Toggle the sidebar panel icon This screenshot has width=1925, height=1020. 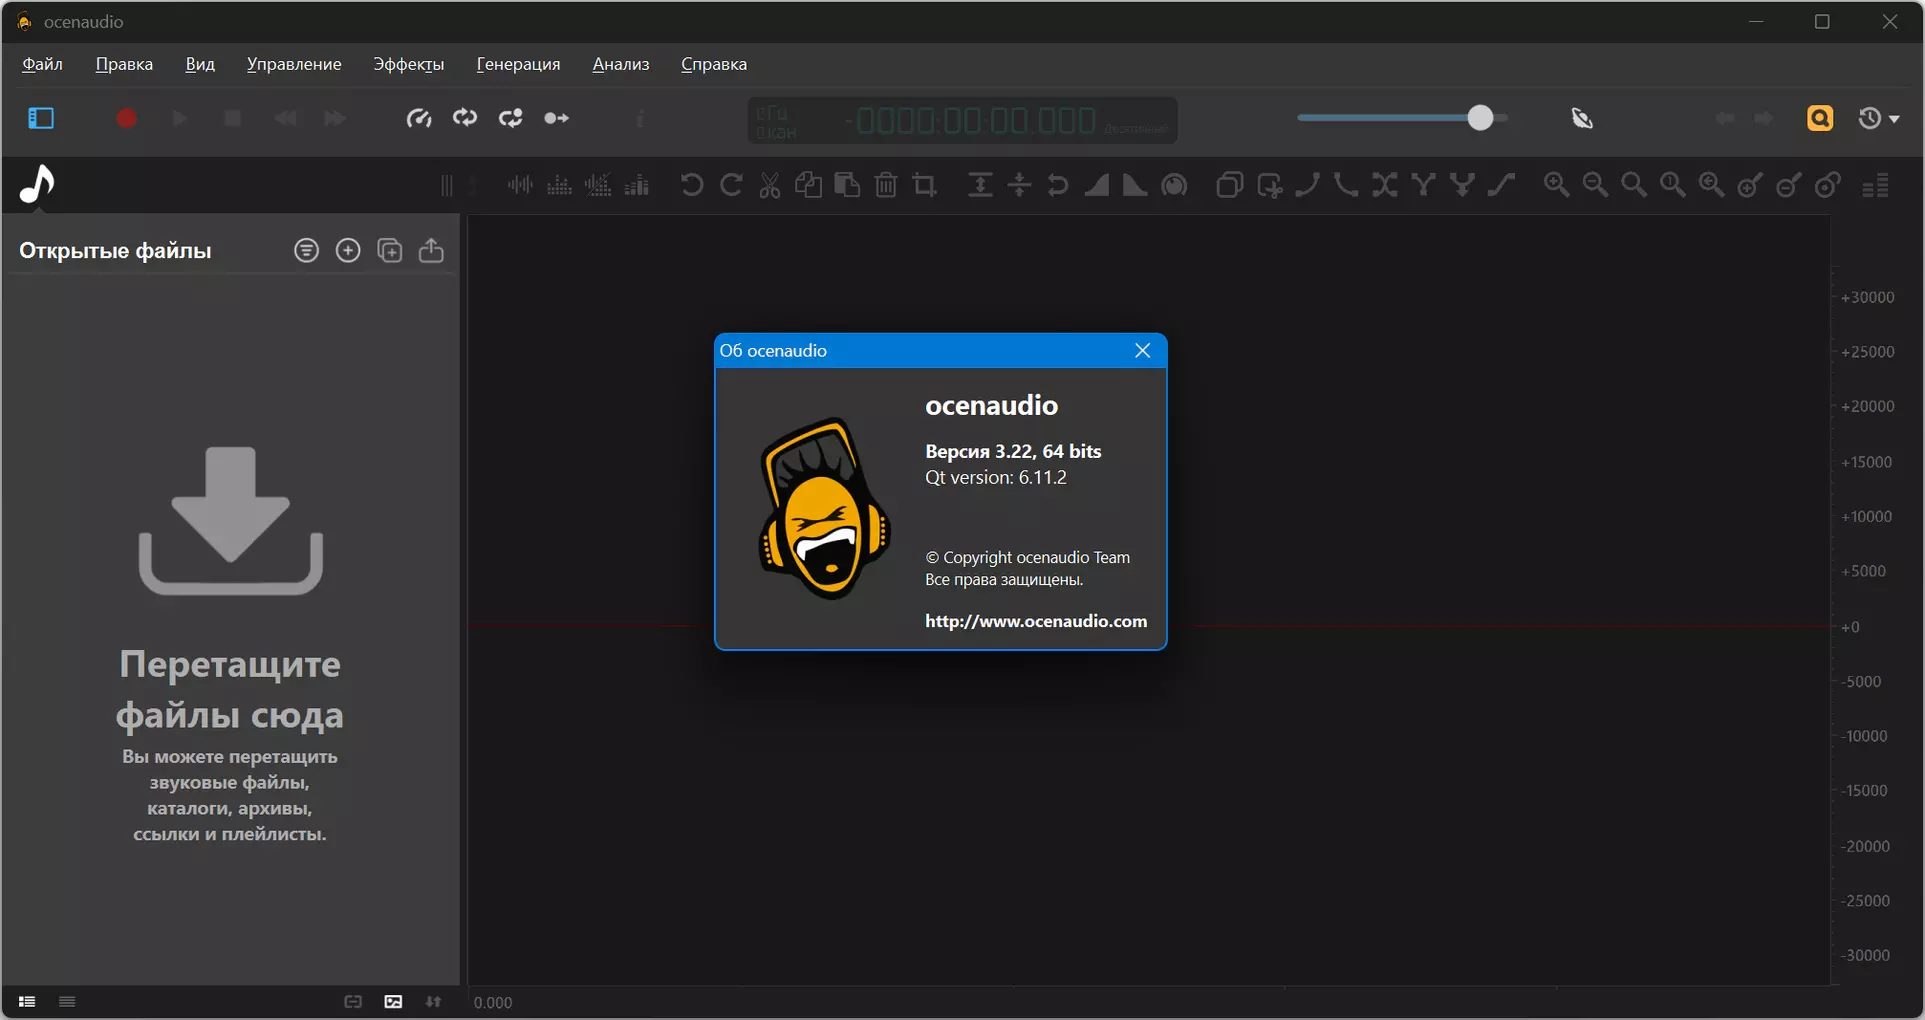click(41, 118)
